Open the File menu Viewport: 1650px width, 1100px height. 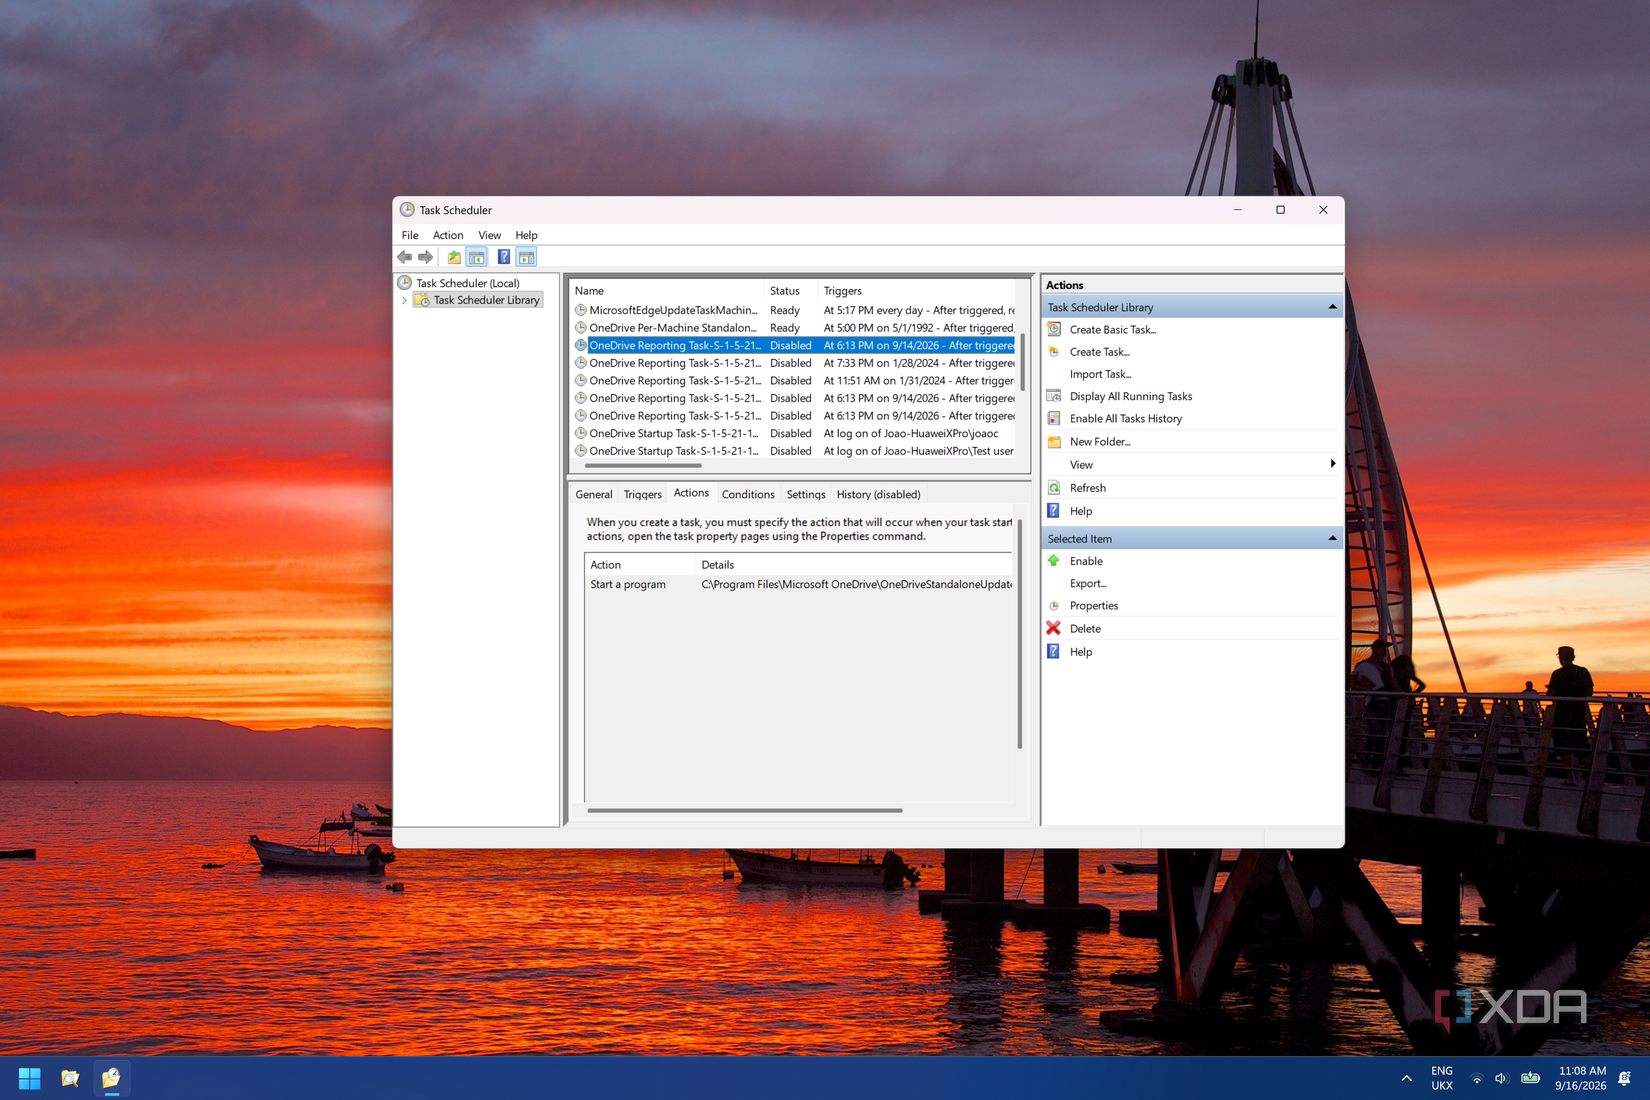[x=410, y=235]
